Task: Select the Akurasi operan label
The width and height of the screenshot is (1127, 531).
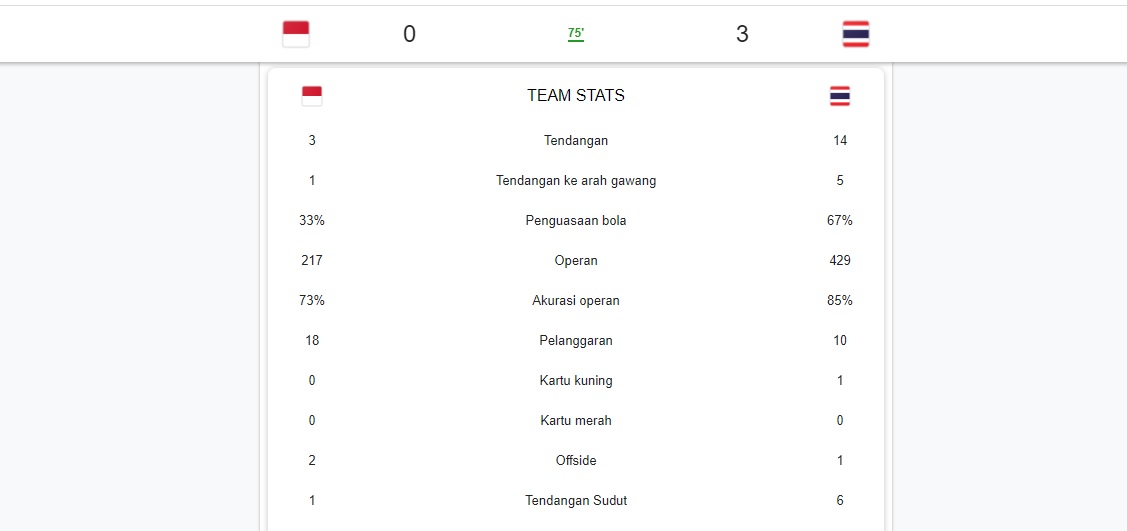Action: click(576, 301)
